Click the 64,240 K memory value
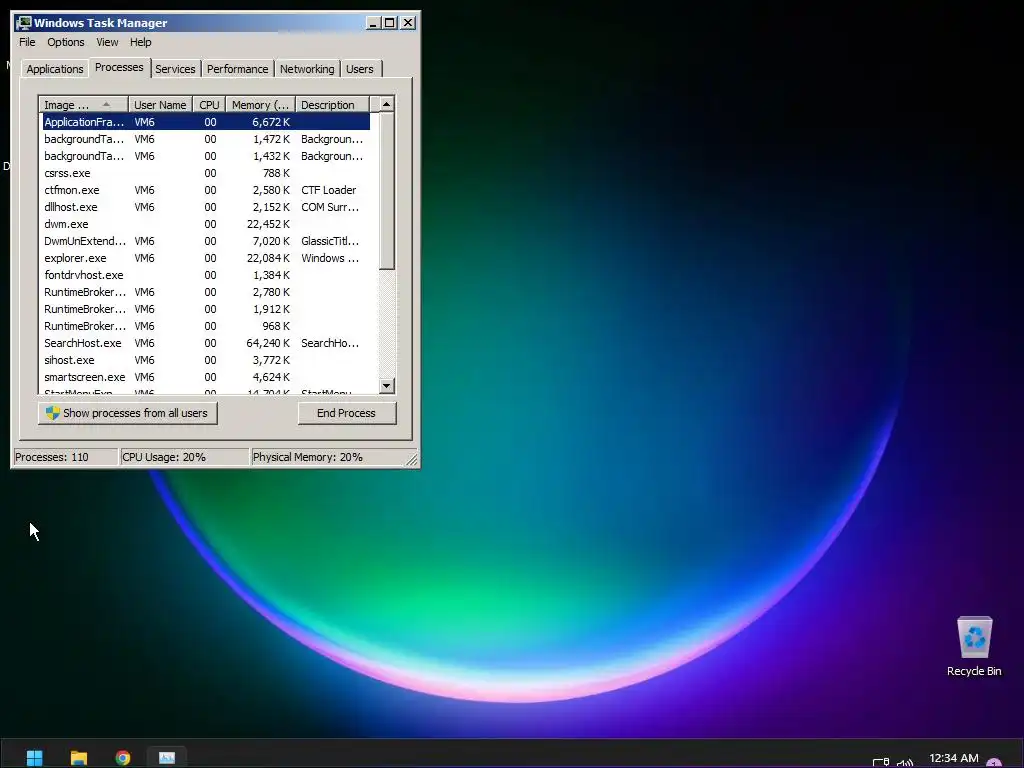Image resolution: width=1024 pixels, height=768 pixels. click(268, 343)
